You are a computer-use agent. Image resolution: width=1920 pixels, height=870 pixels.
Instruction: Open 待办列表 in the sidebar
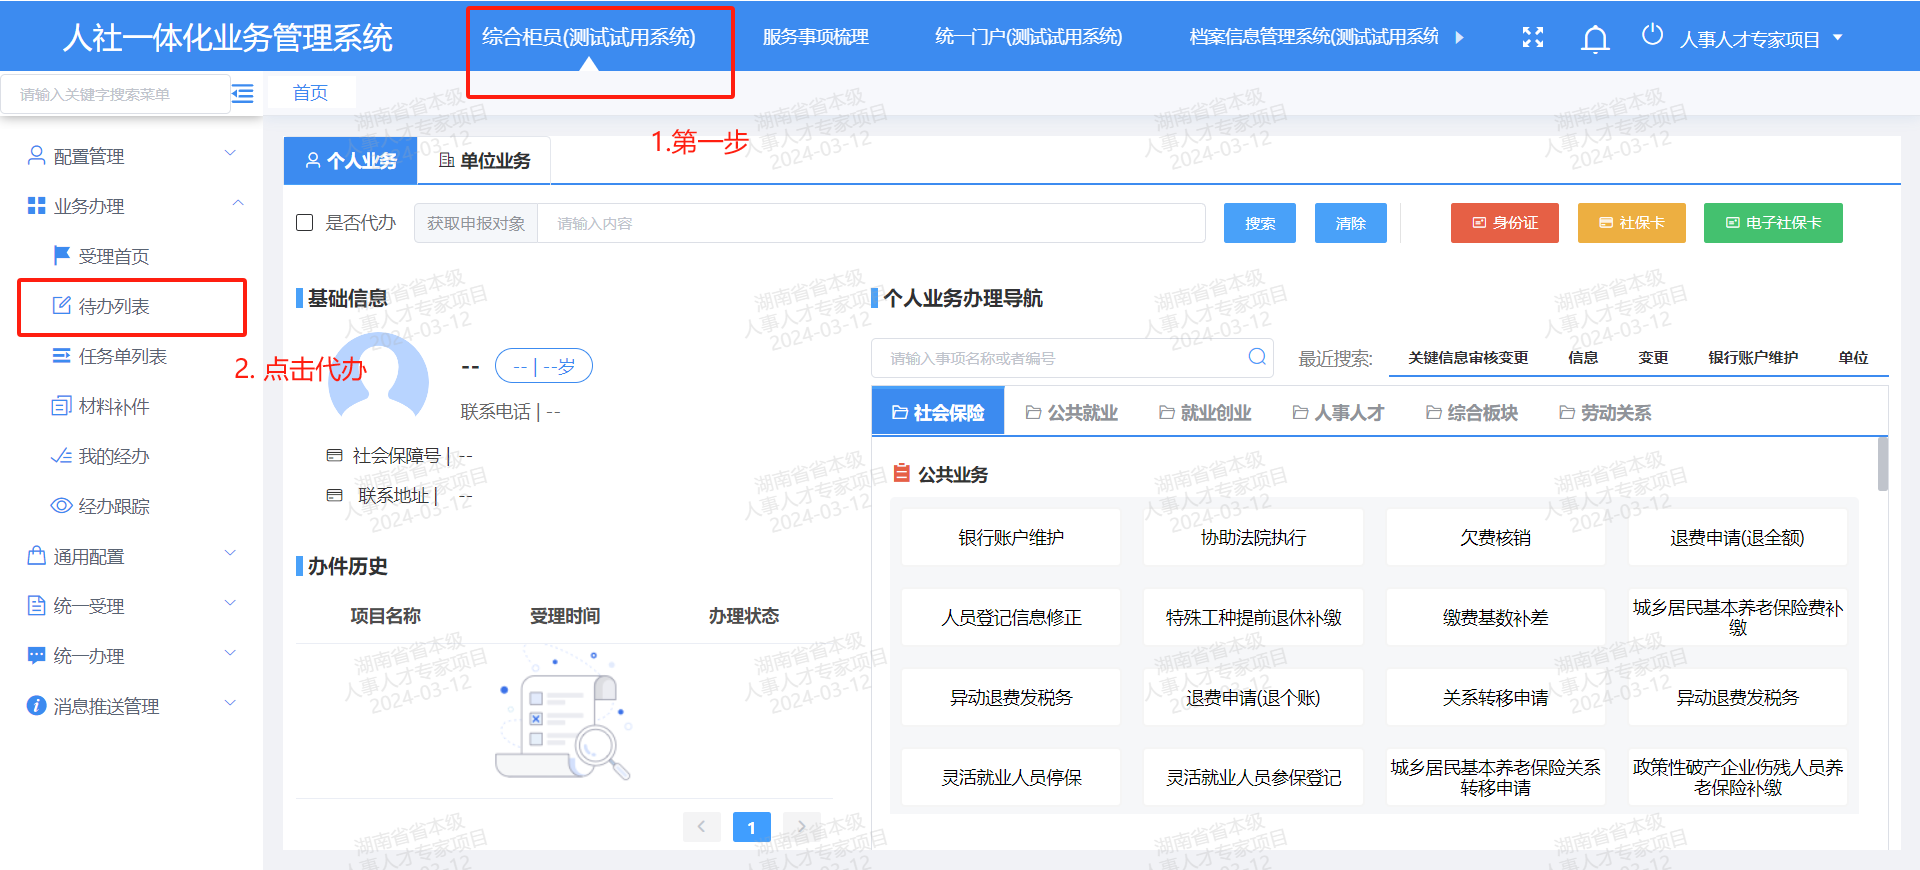[x=114, y=306]
